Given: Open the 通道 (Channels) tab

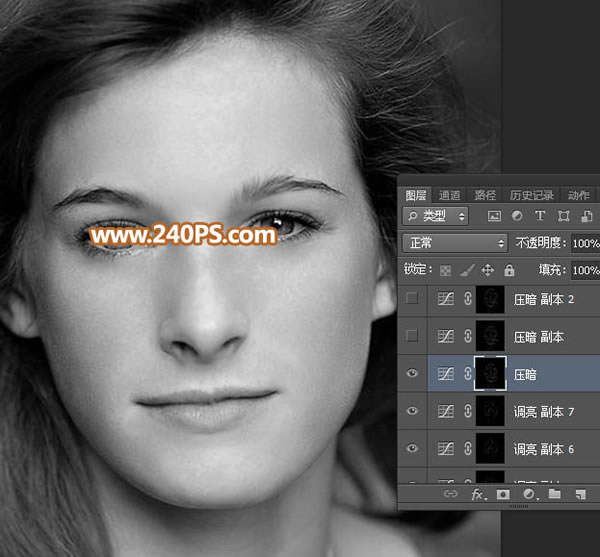Looking at the screenshot, I should pos(450,195).
